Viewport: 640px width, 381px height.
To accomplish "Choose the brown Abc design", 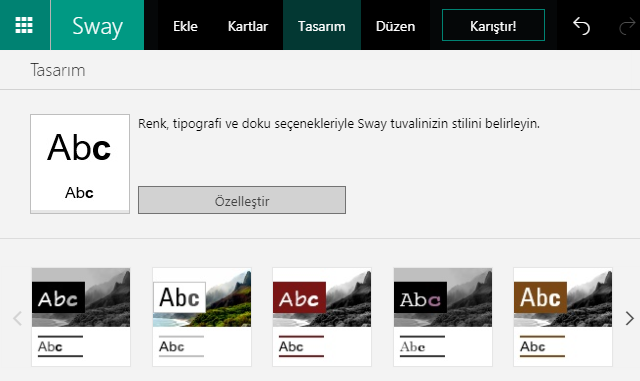I will (563, 317).
